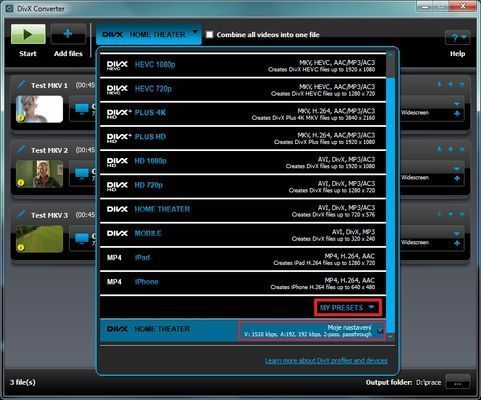Viewport: 481px width, 400px height.
Task: Open the Help question mark menu
Action: 458,38
